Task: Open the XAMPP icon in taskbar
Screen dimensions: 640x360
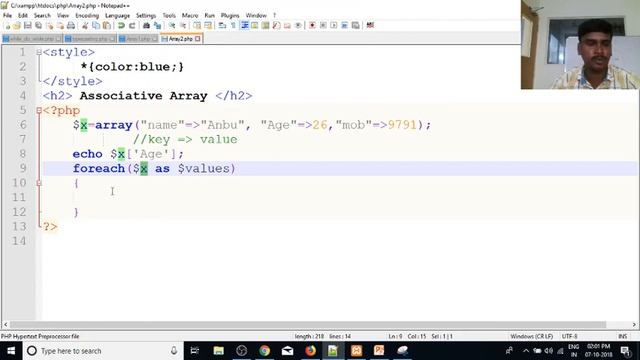Action: (x=356, y=351)
